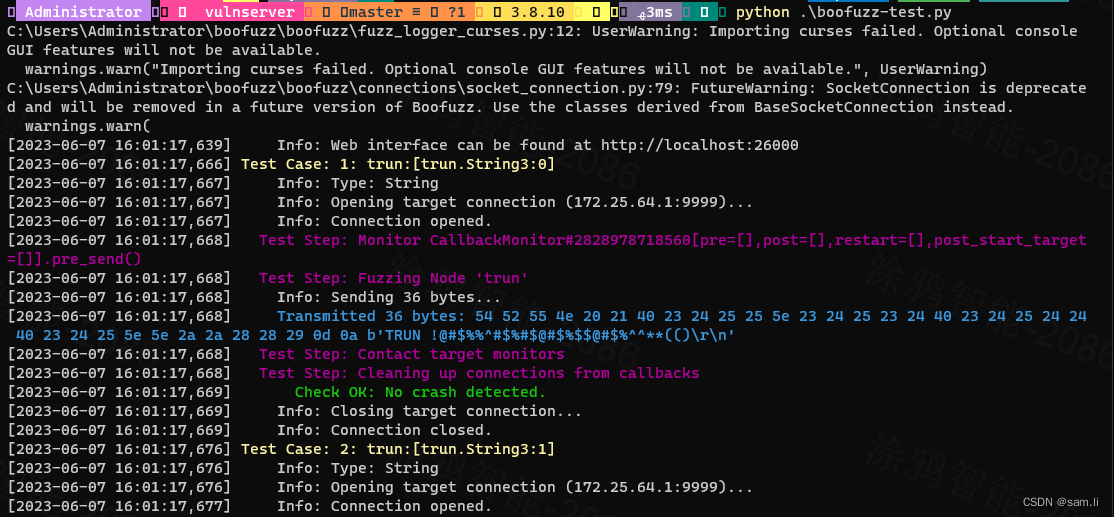Image resolution: width=1114 pixels, height=517 pixels.
Task: Click the Test Step: Contact target monitors line
Action: 411,354
